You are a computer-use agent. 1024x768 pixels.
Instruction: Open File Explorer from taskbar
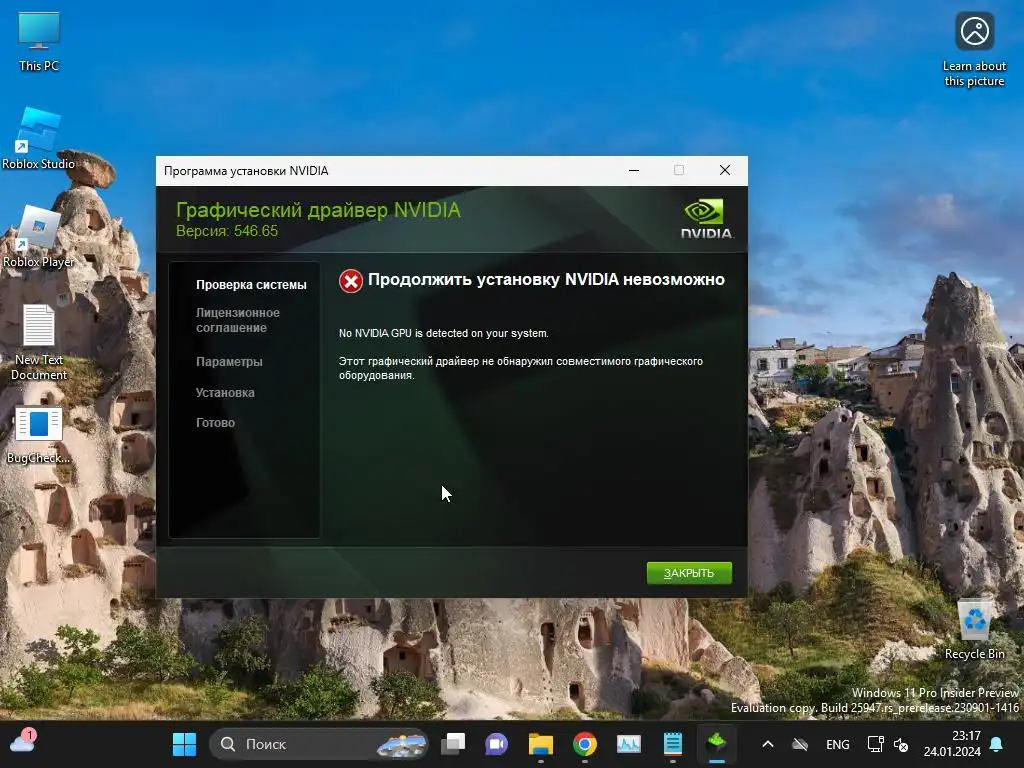click(541, 744)
